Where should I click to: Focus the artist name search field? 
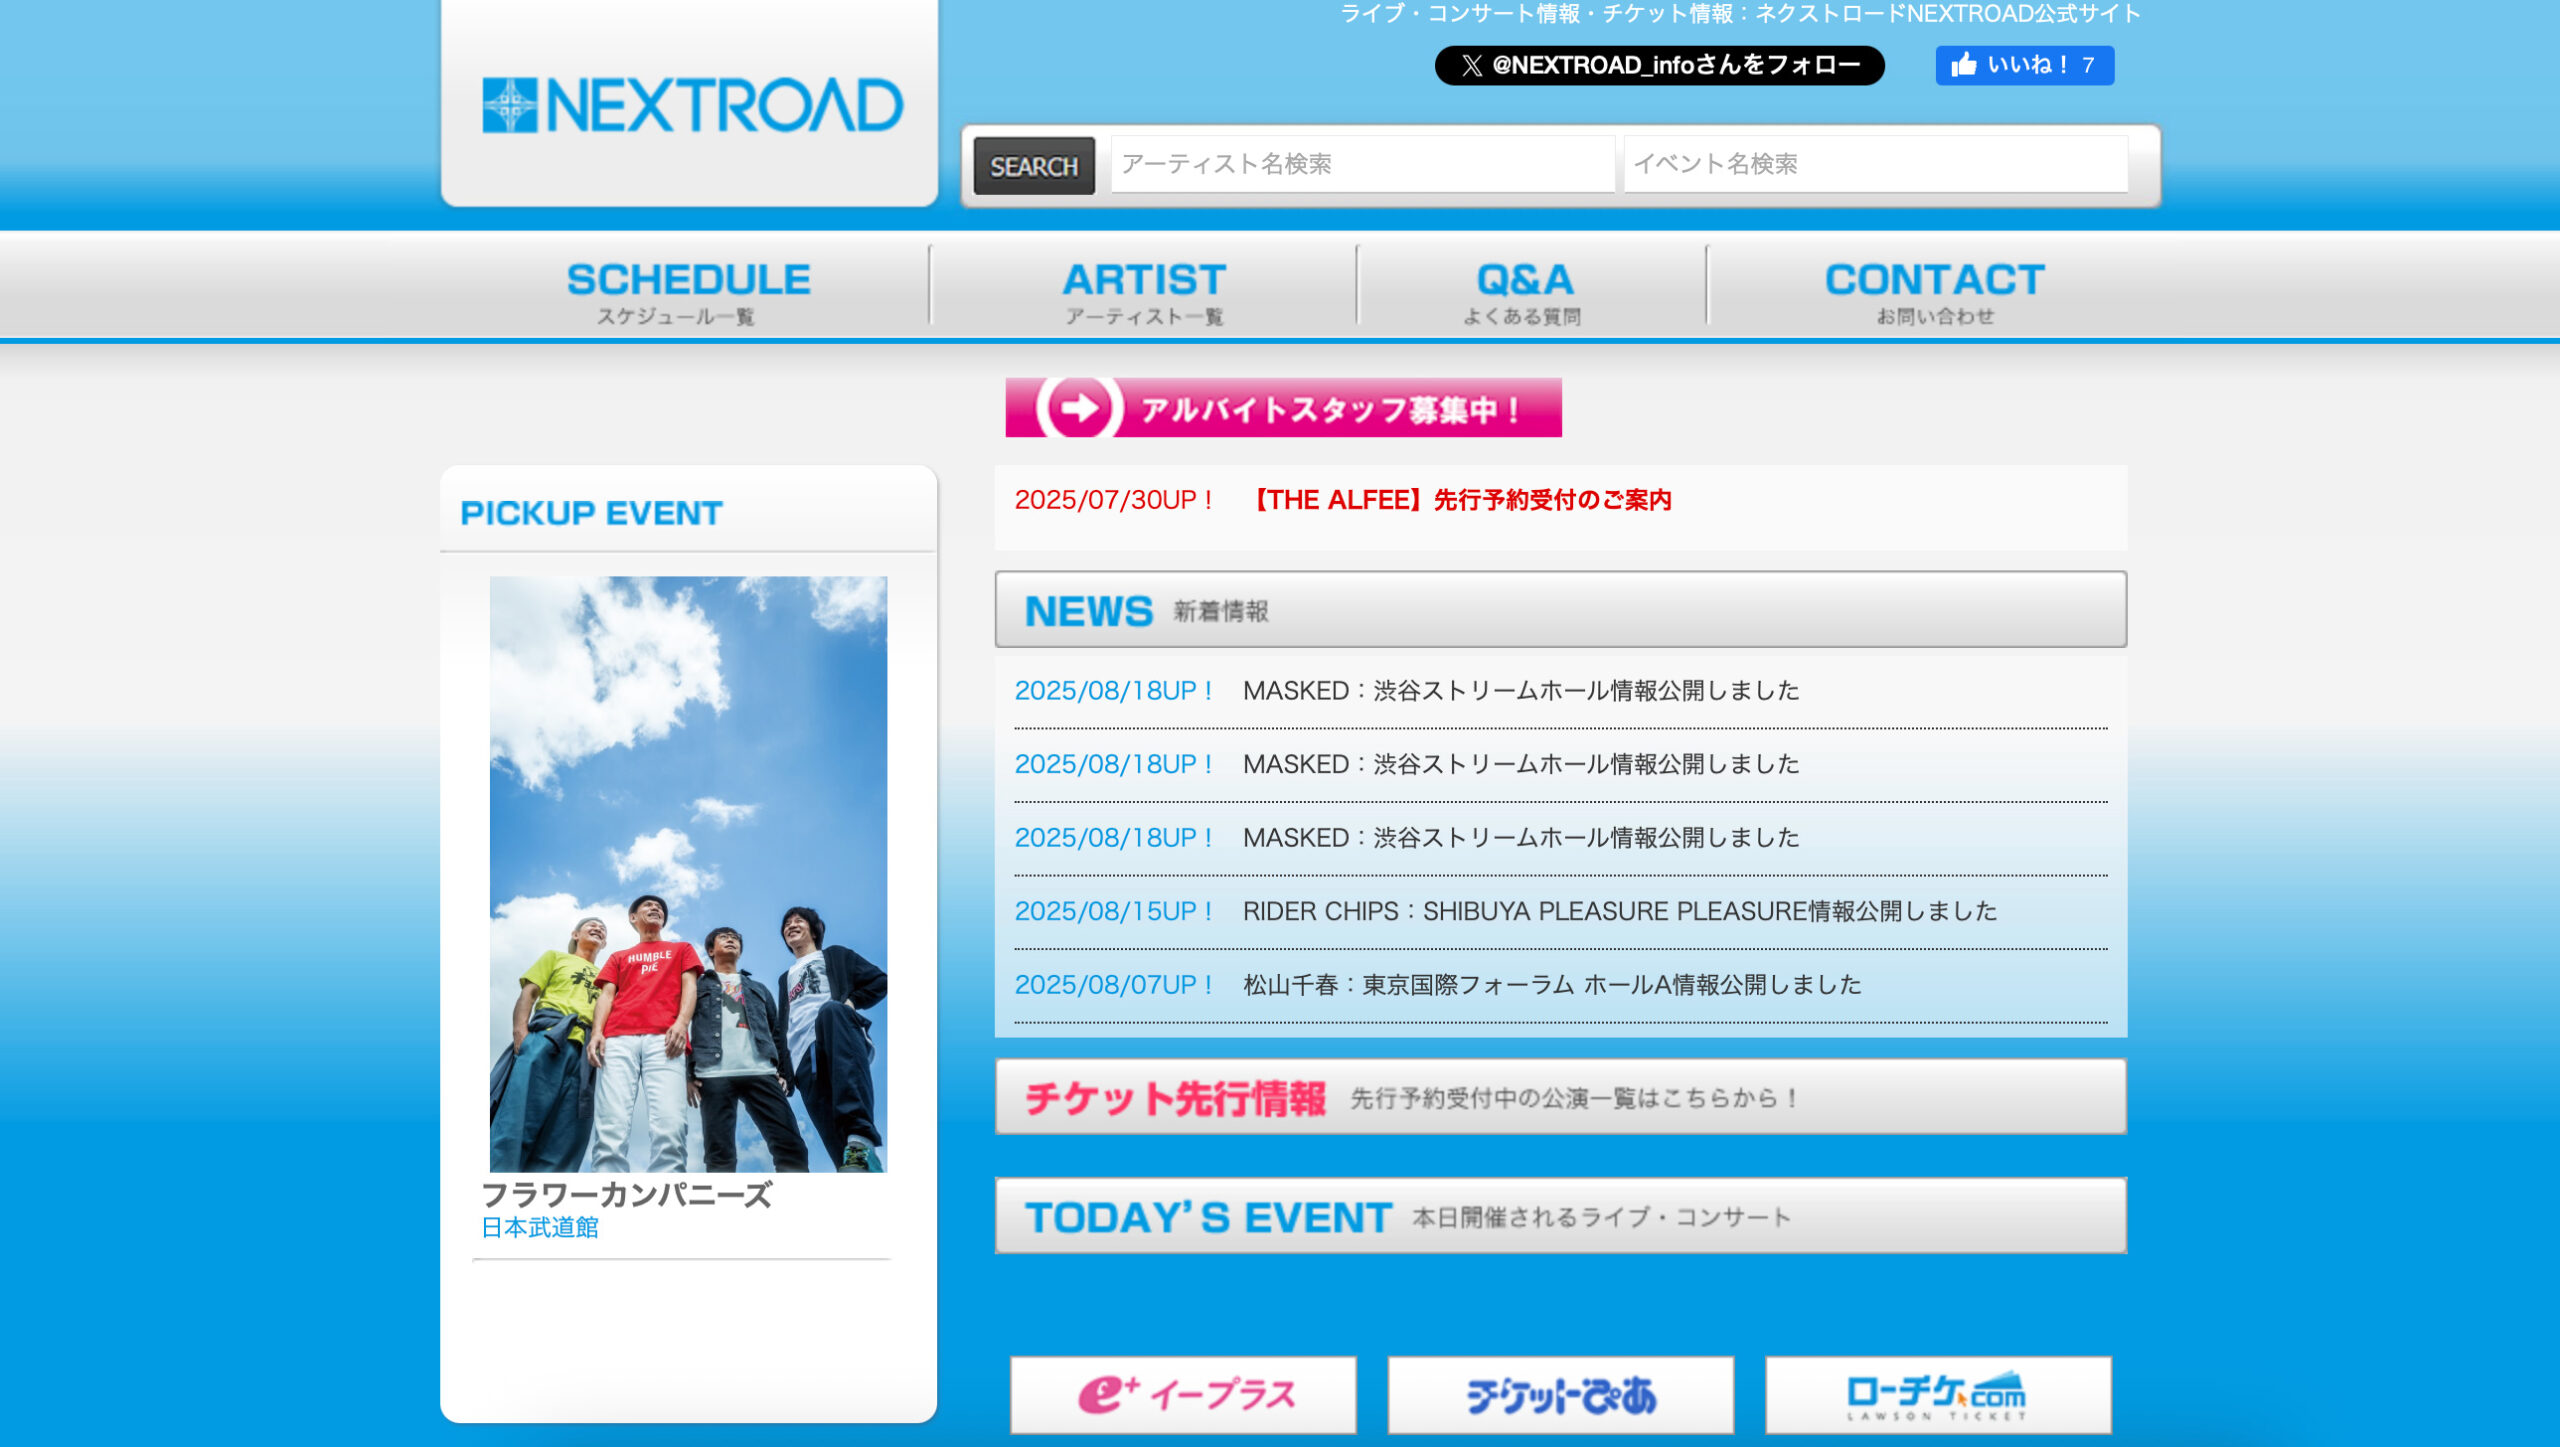click(x=1362, y=164)
